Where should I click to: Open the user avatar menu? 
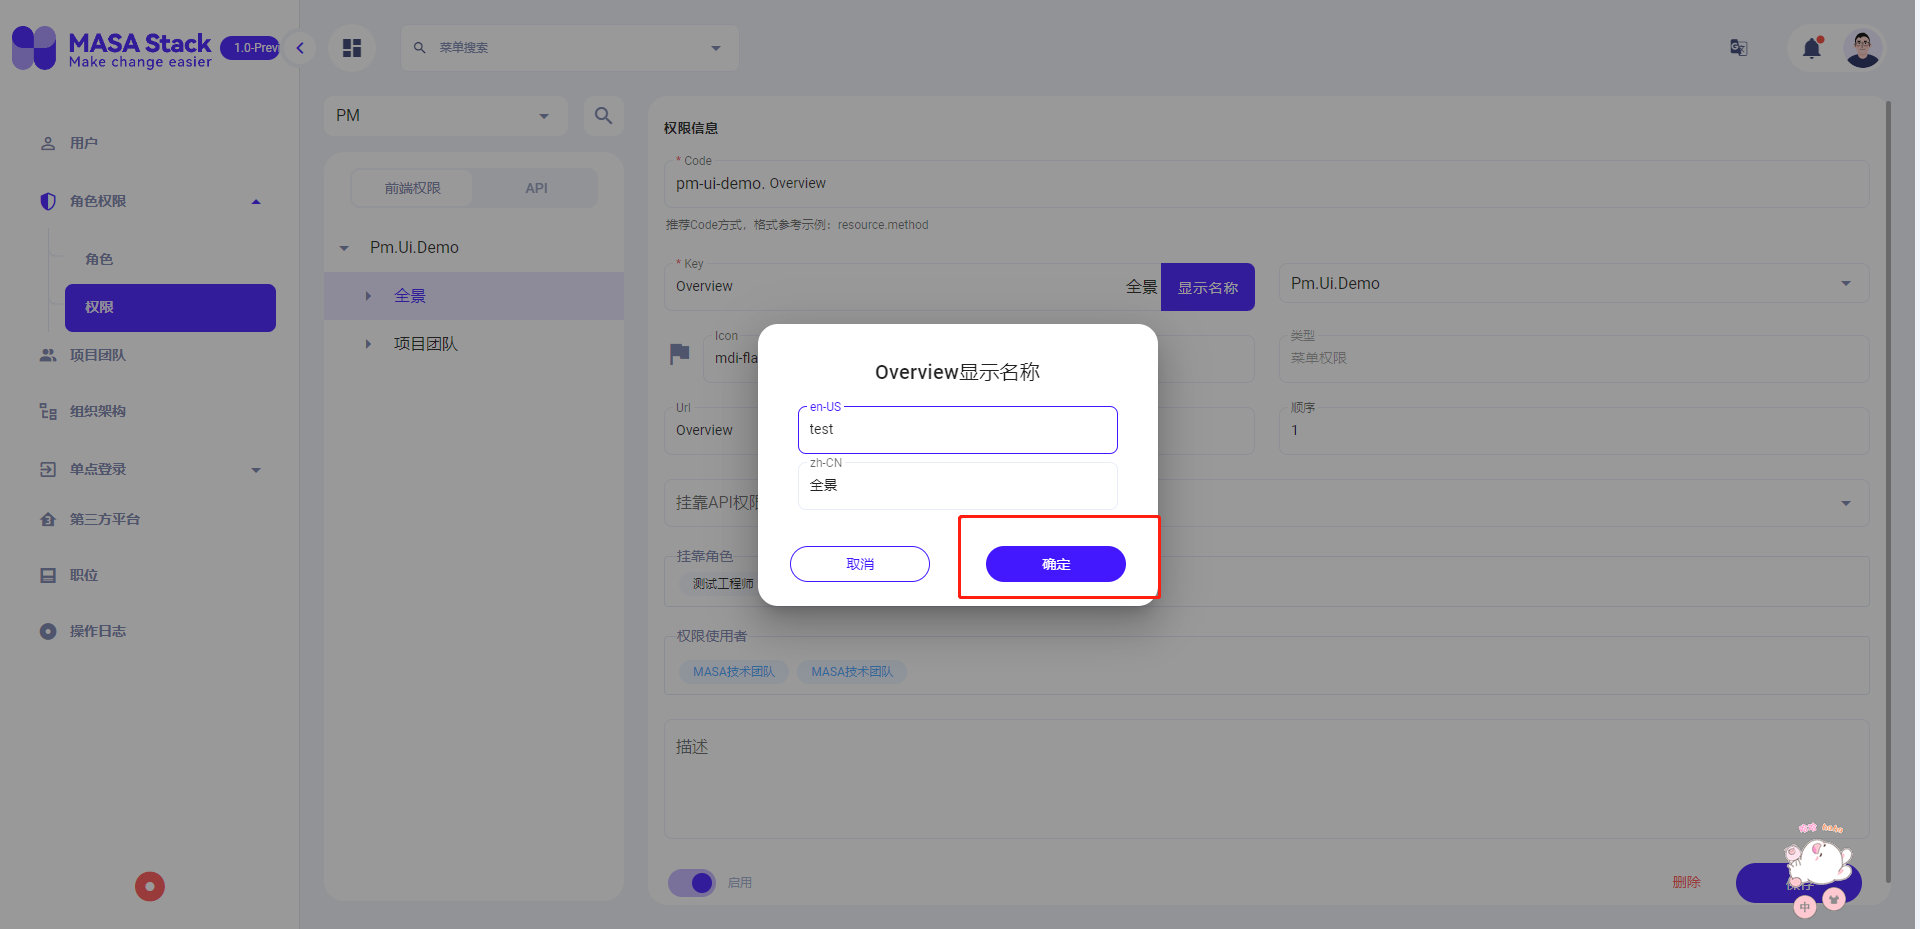(x=1862, y=48)
